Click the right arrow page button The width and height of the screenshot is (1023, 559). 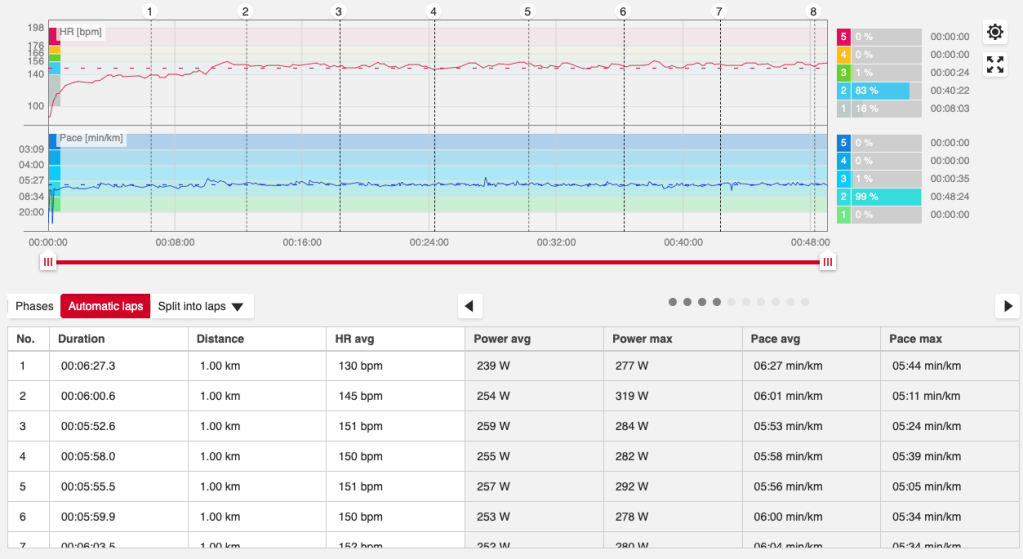coord(1008,306)
